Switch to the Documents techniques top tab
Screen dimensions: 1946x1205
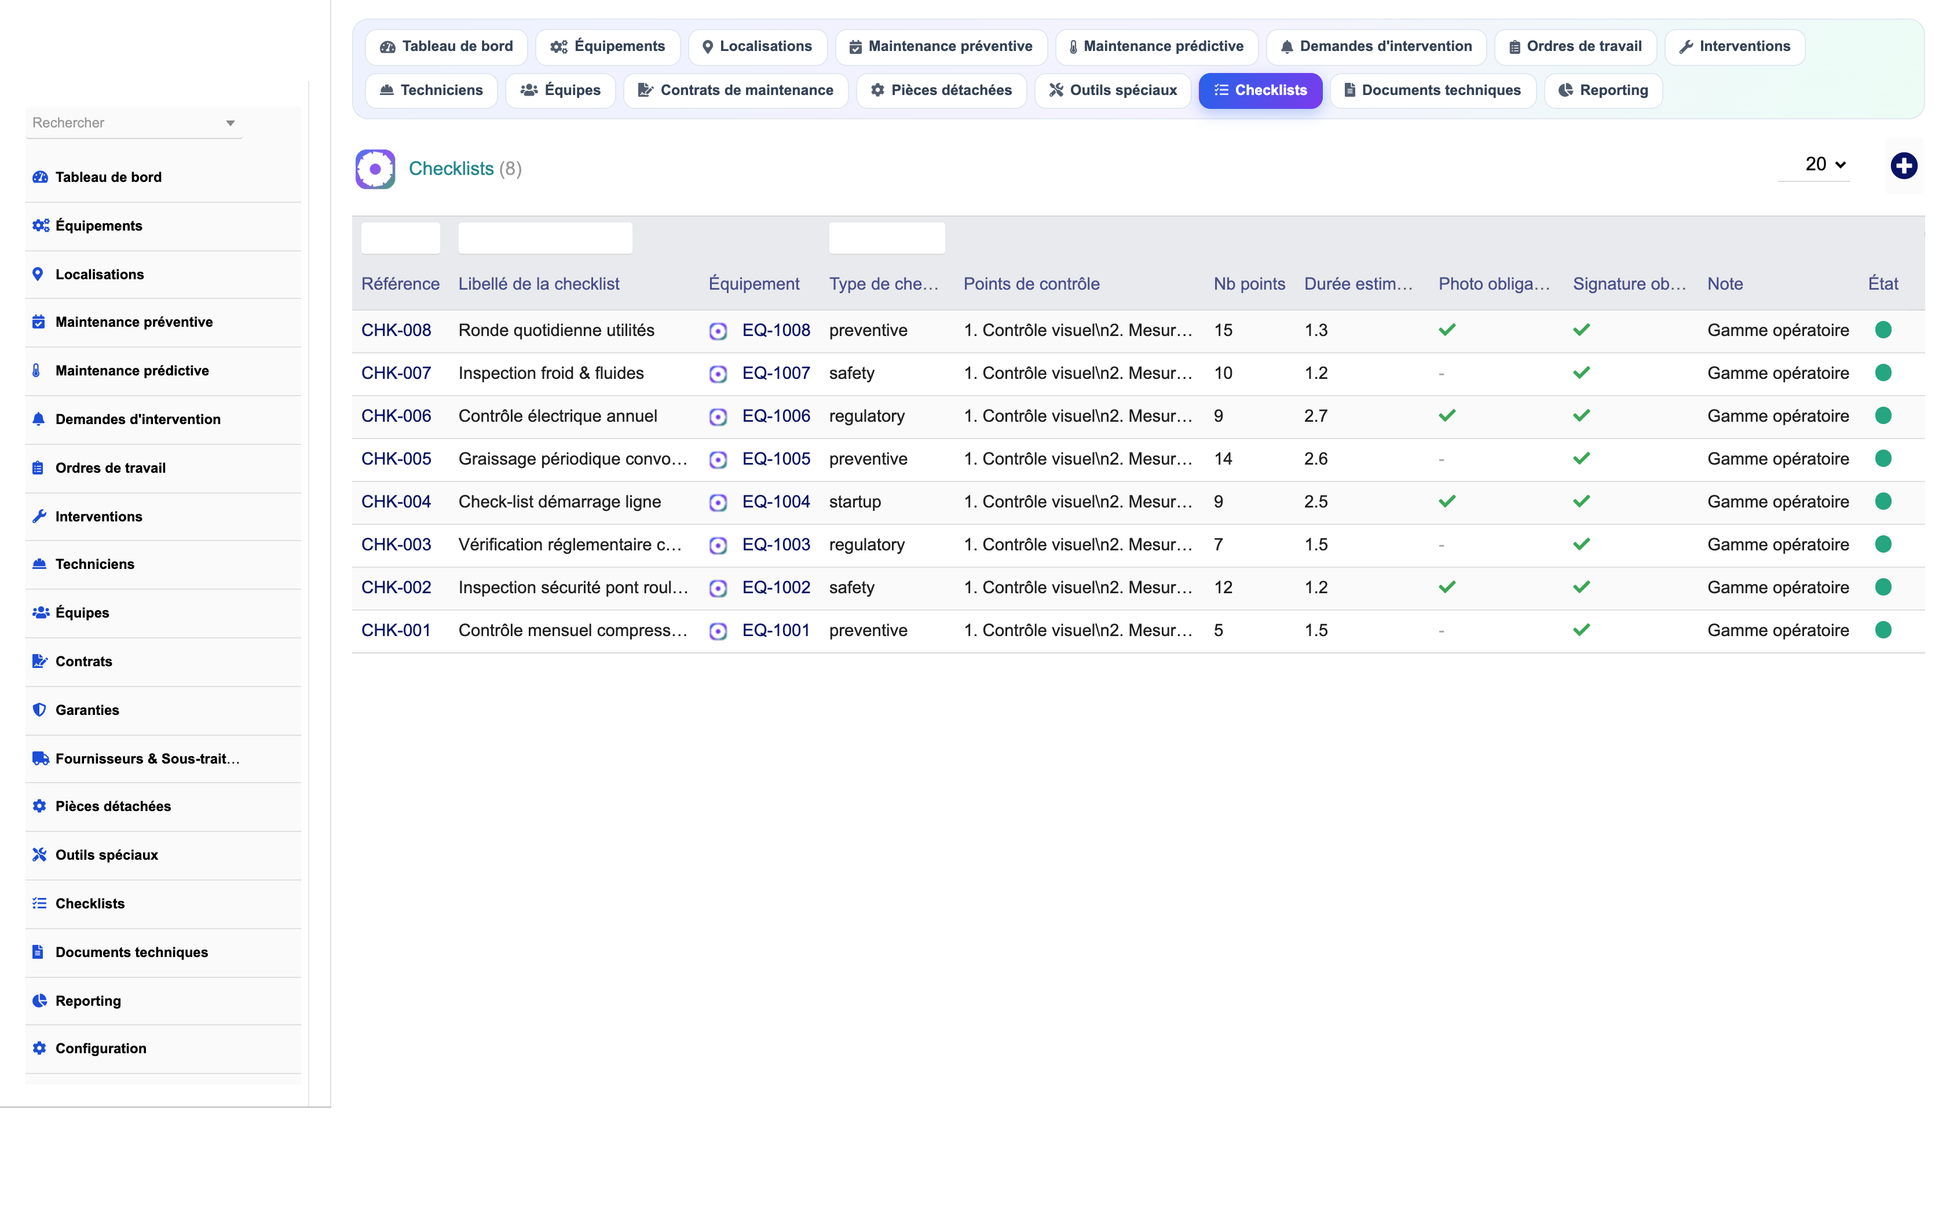[x=1432, y=91]
